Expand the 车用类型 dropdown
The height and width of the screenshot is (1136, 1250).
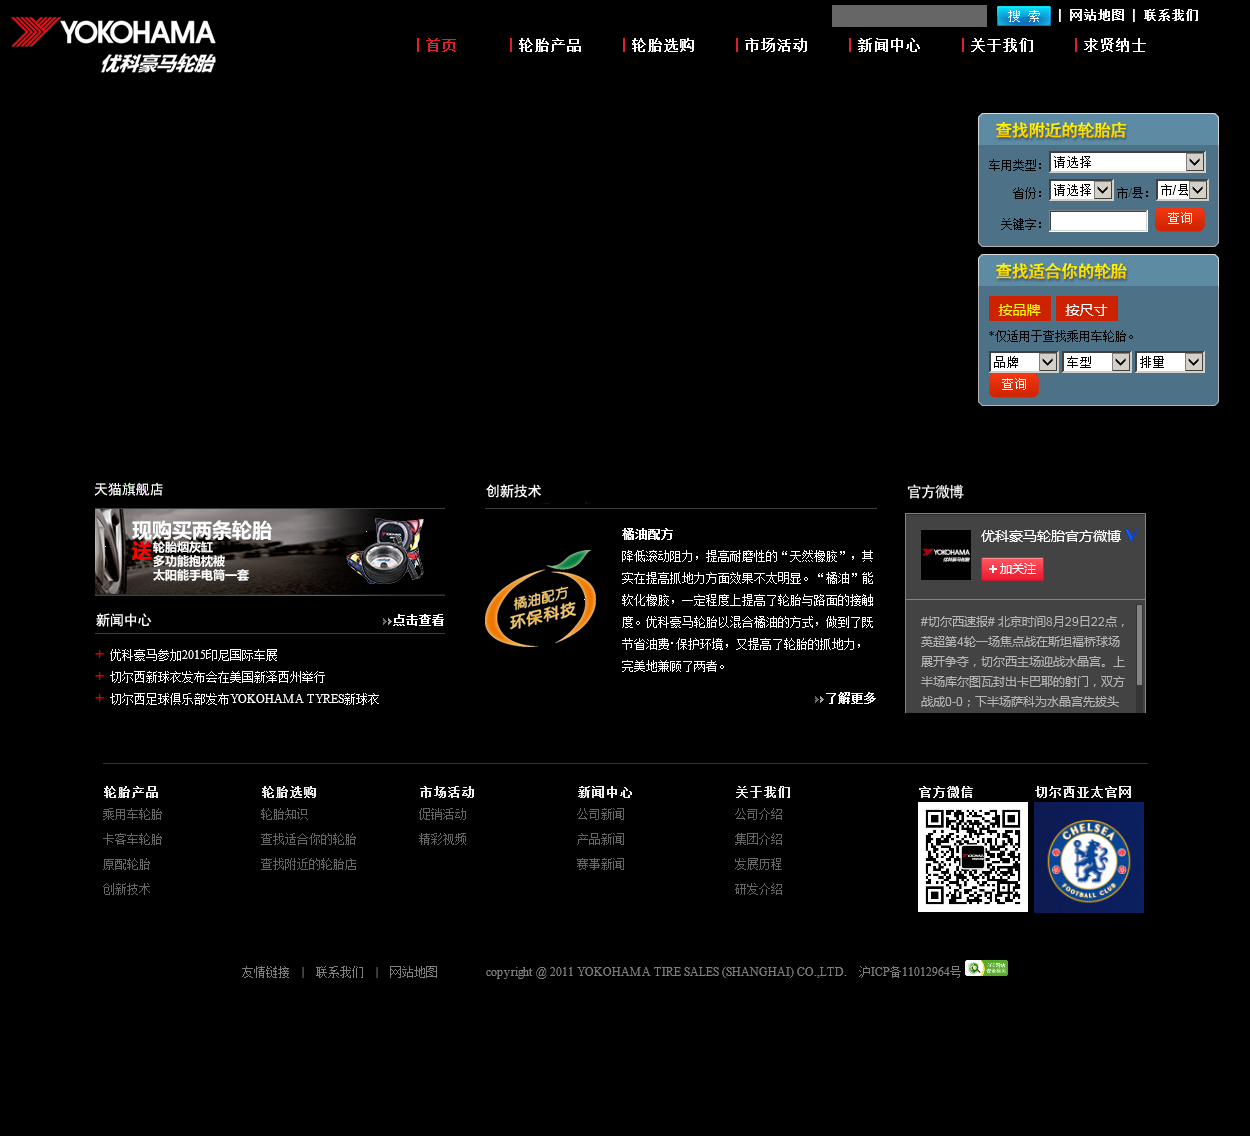click(1127, 162)
